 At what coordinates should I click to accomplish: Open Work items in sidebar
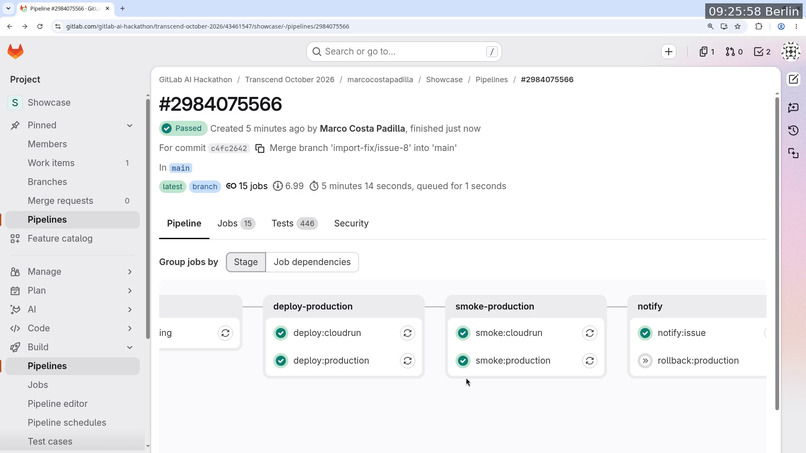click(x=72, y=163)
